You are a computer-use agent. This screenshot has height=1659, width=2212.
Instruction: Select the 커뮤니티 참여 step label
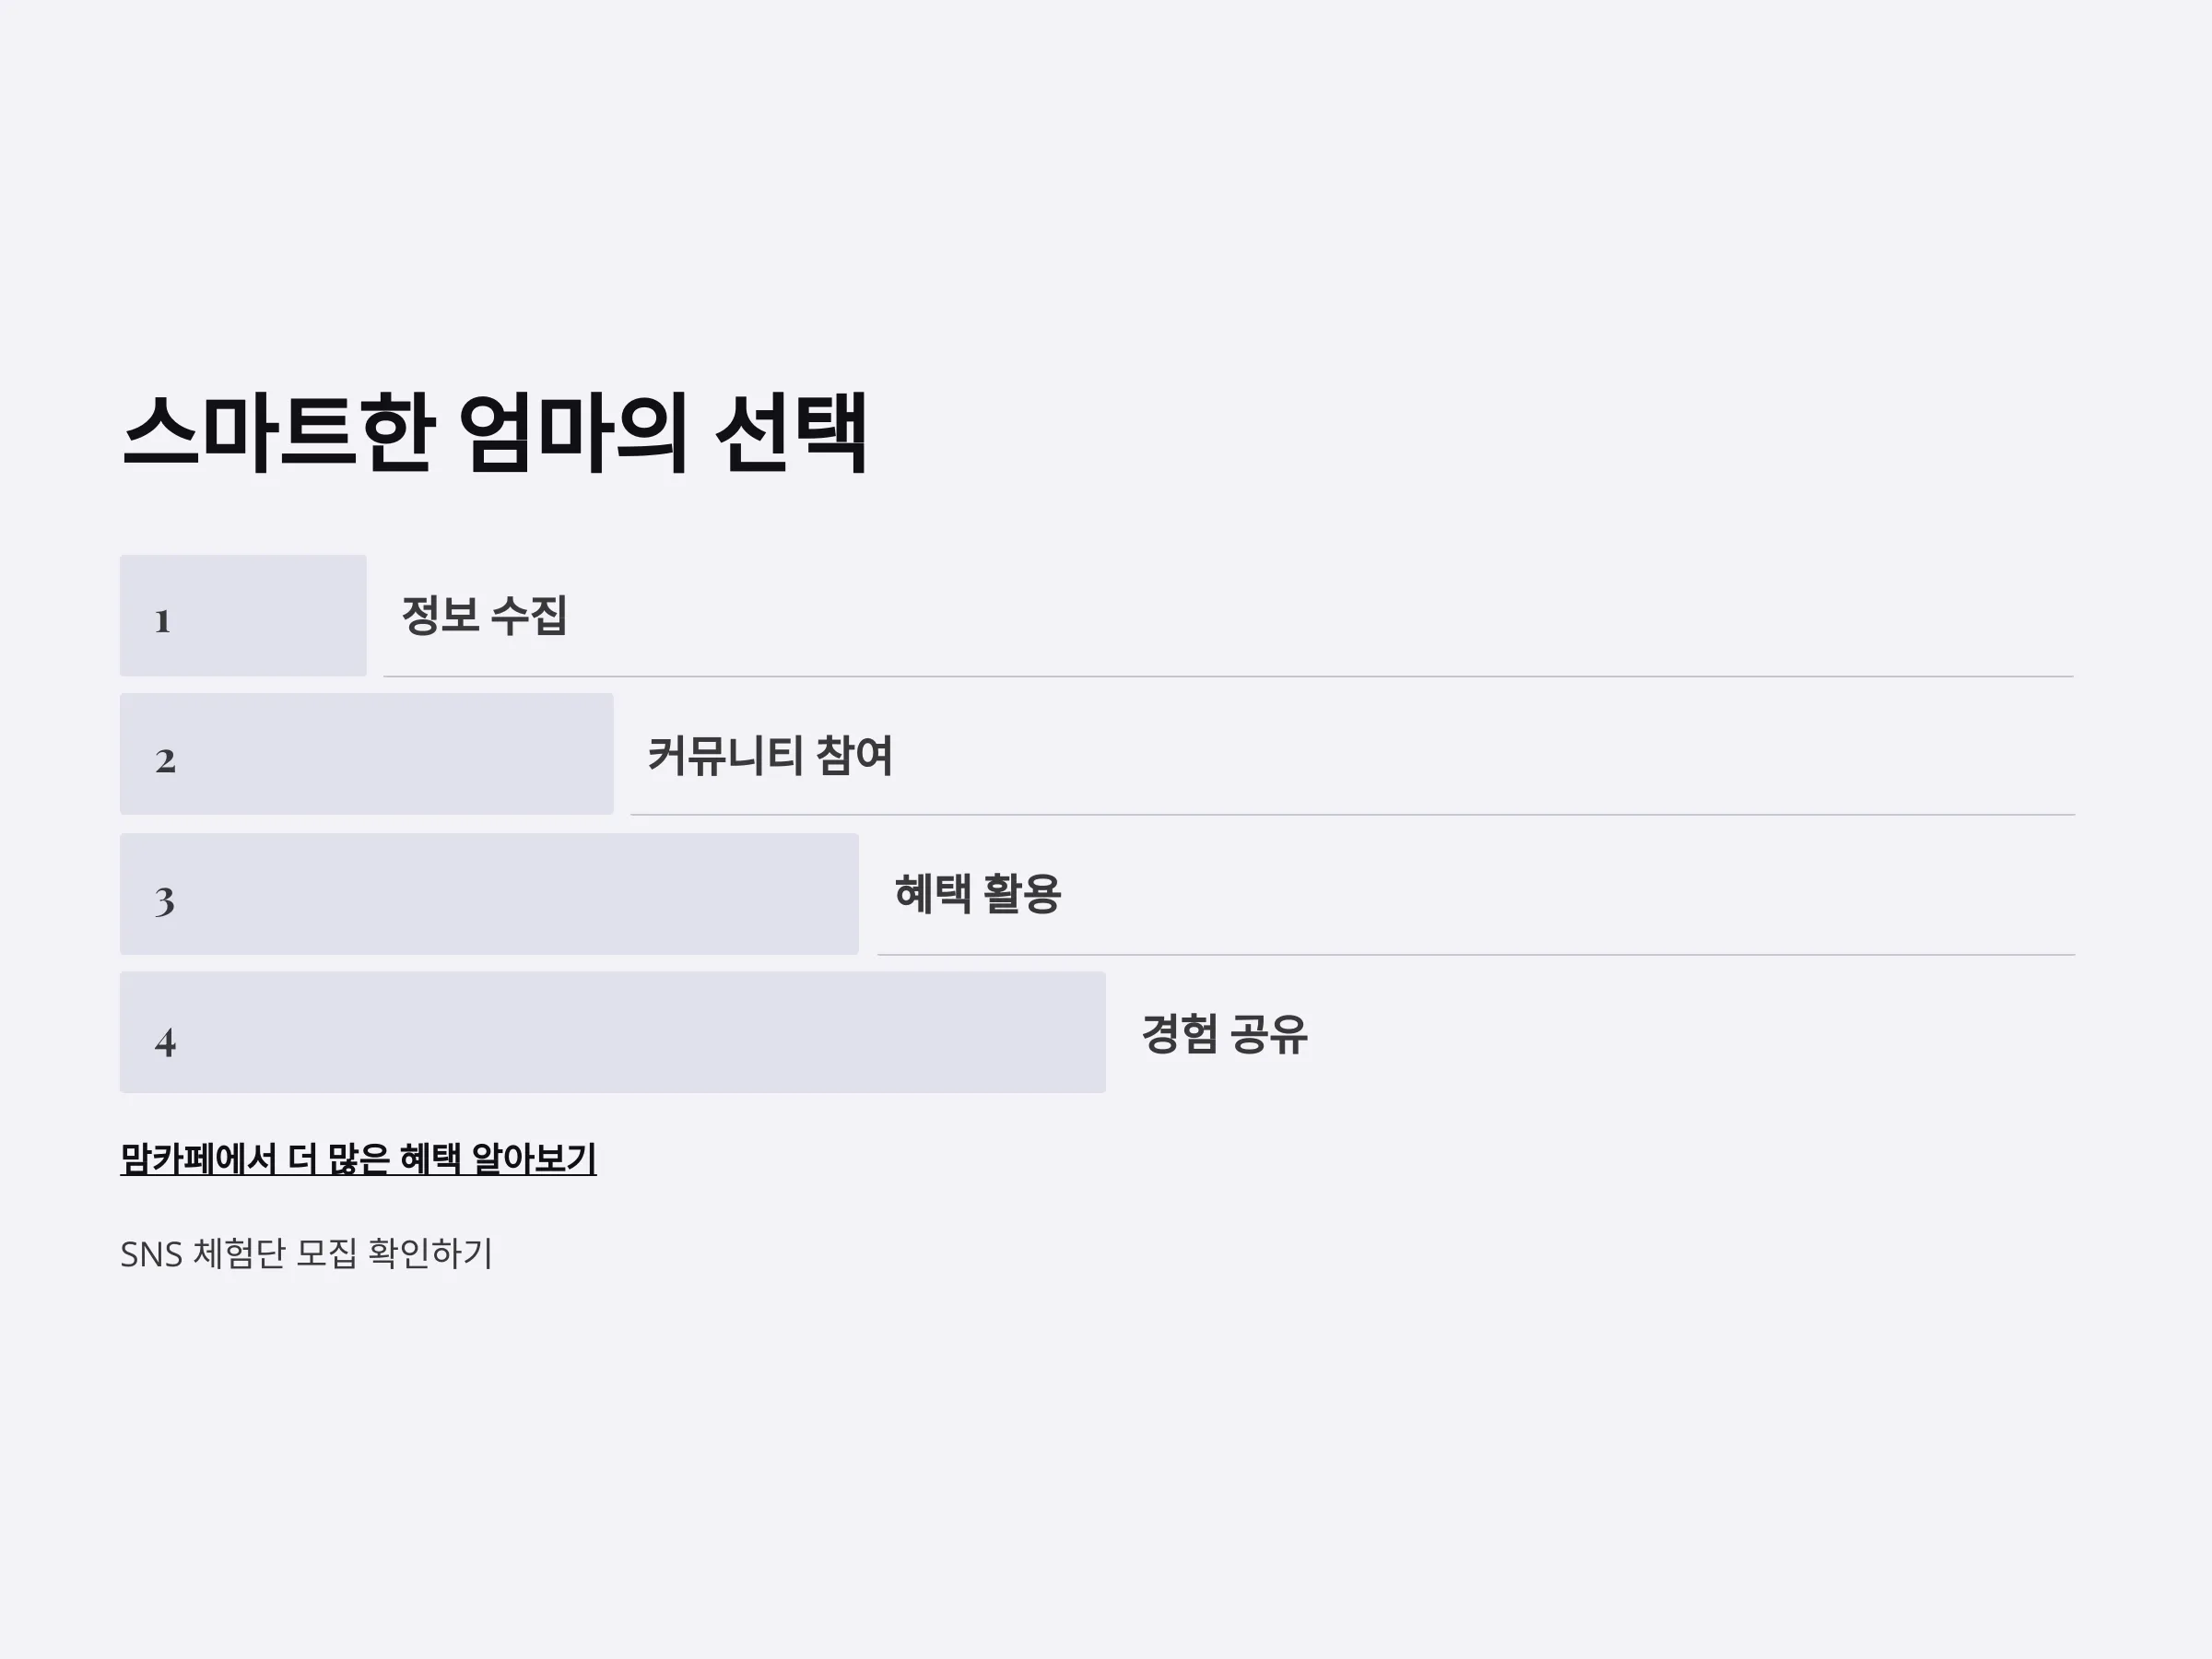(770, 755)
